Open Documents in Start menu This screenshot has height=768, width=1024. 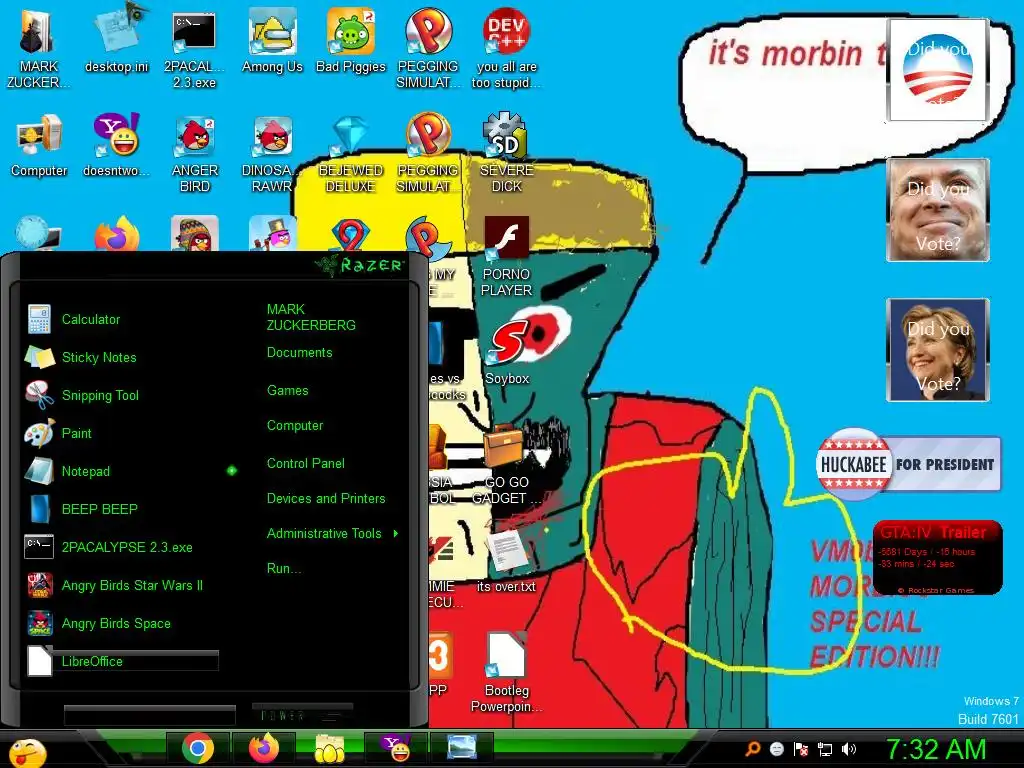pos(299,353)
